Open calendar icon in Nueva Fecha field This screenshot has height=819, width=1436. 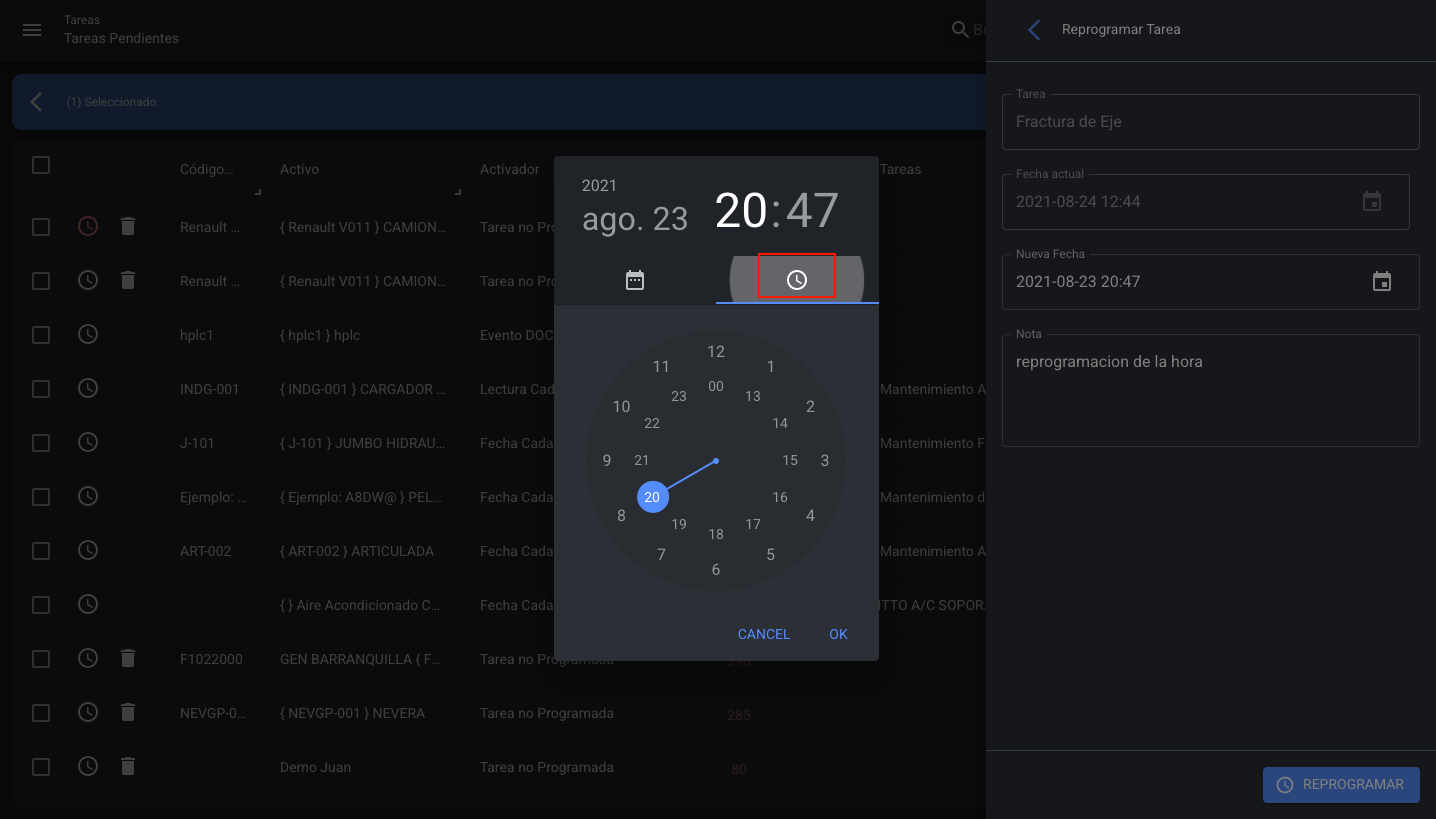[1382, 282]
